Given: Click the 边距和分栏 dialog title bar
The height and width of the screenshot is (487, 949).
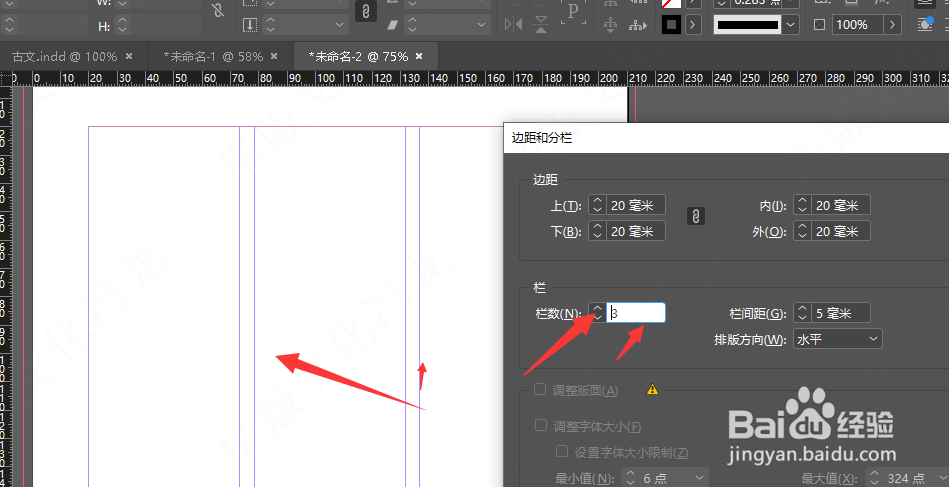Looking at the screenshot, I should point(726,138).
